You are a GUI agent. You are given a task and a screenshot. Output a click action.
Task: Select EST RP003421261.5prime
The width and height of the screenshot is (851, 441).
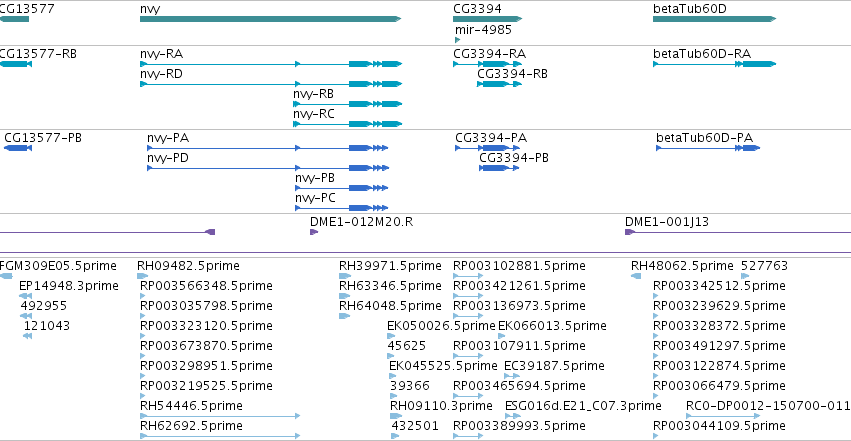click(x=468, y=296)
